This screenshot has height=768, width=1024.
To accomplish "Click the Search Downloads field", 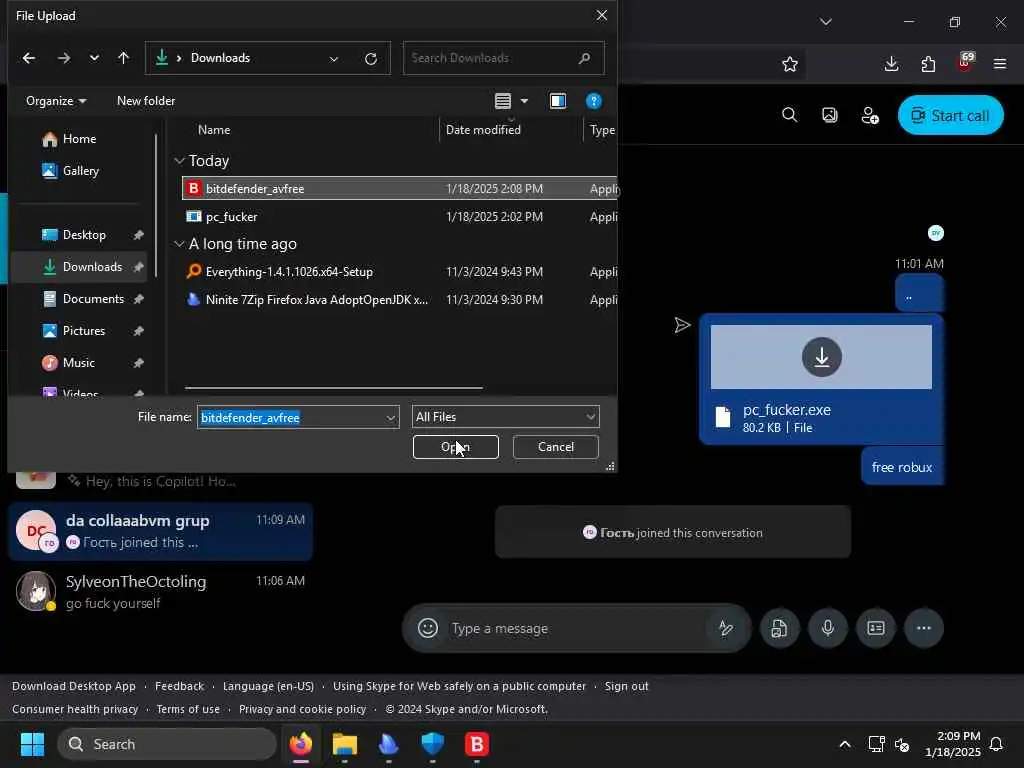I will (503, 58).
